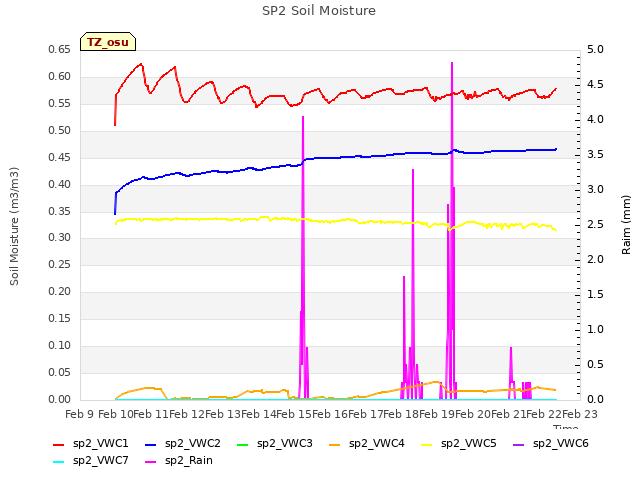Click the 0.0 right axis tick label
The image size is (640, 480).
(595, 400)
